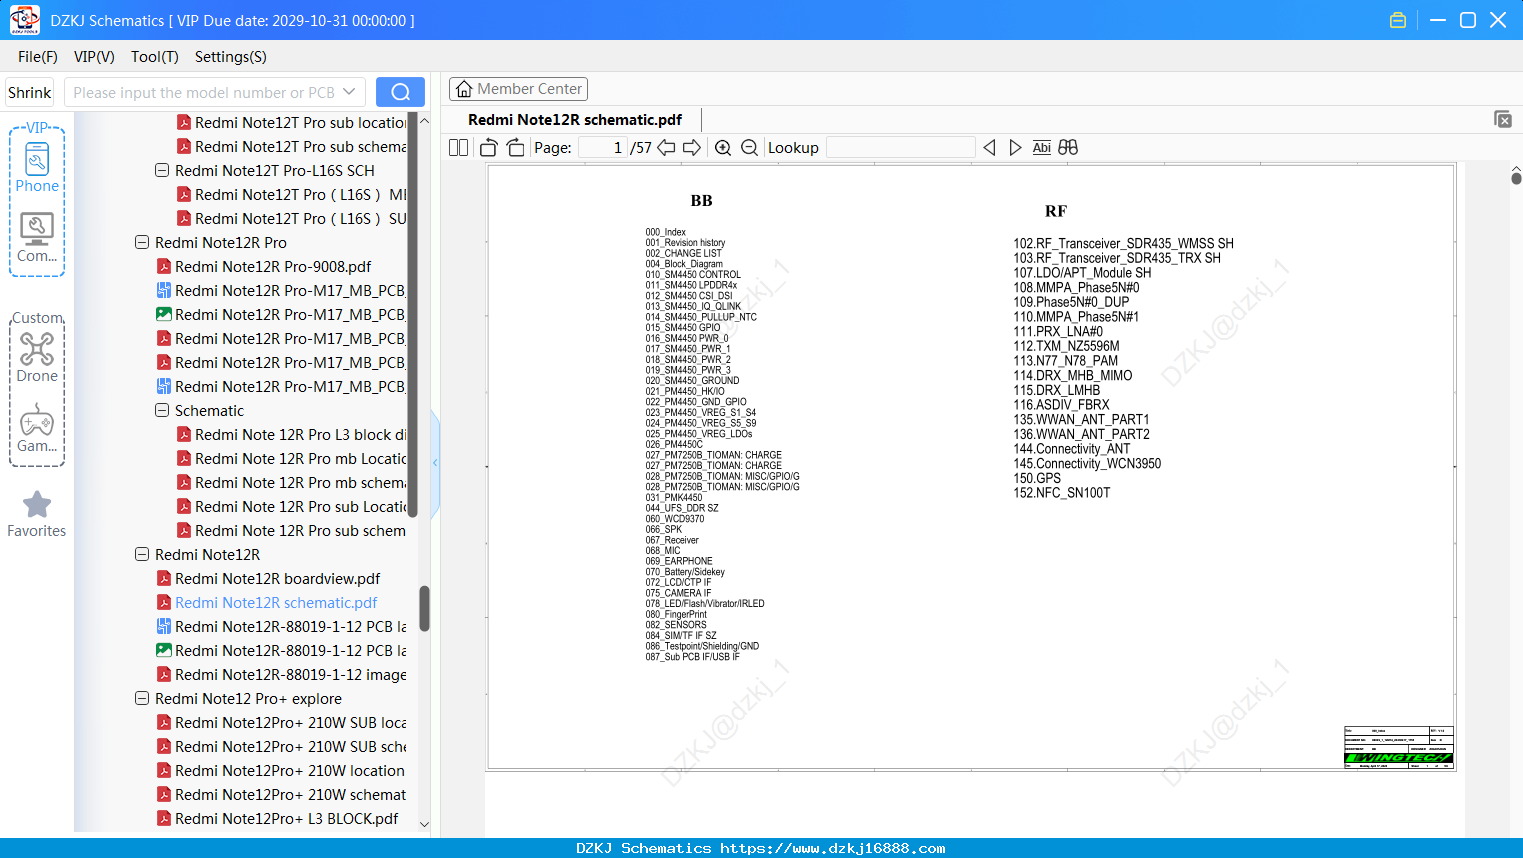Click the blue search button
The image size is (1523, 858).
[400, 92]
